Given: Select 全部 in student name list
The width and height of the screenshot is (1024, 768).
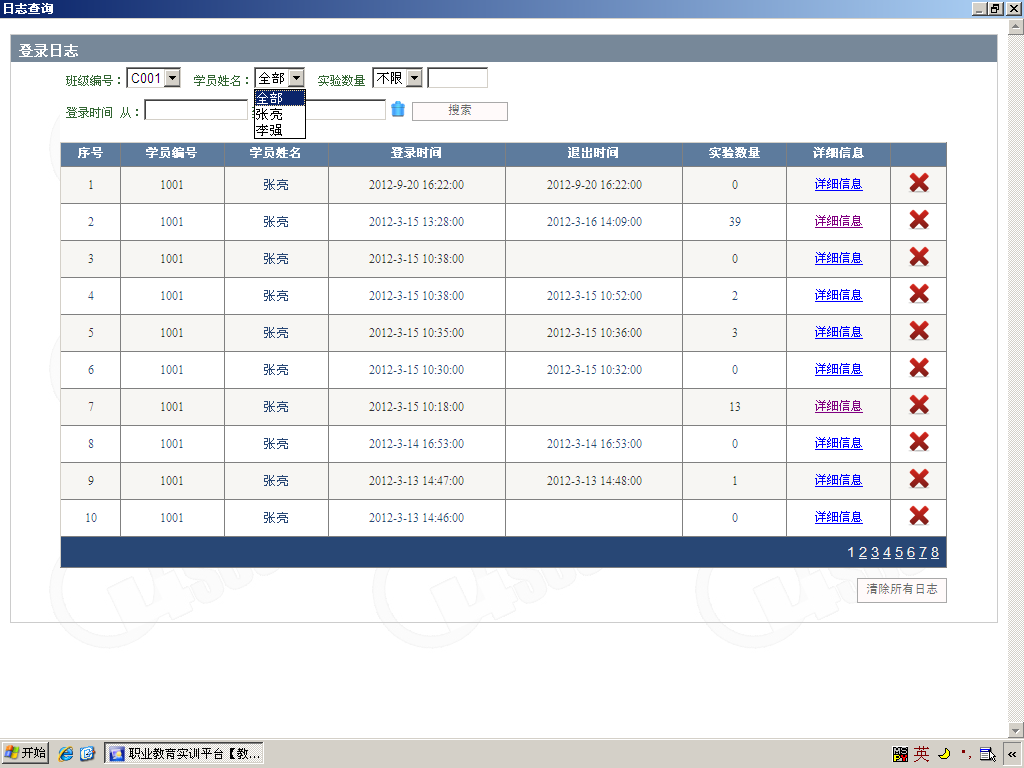Looking at the screenshot, I should pyautogui.click(x=280, y=98).
